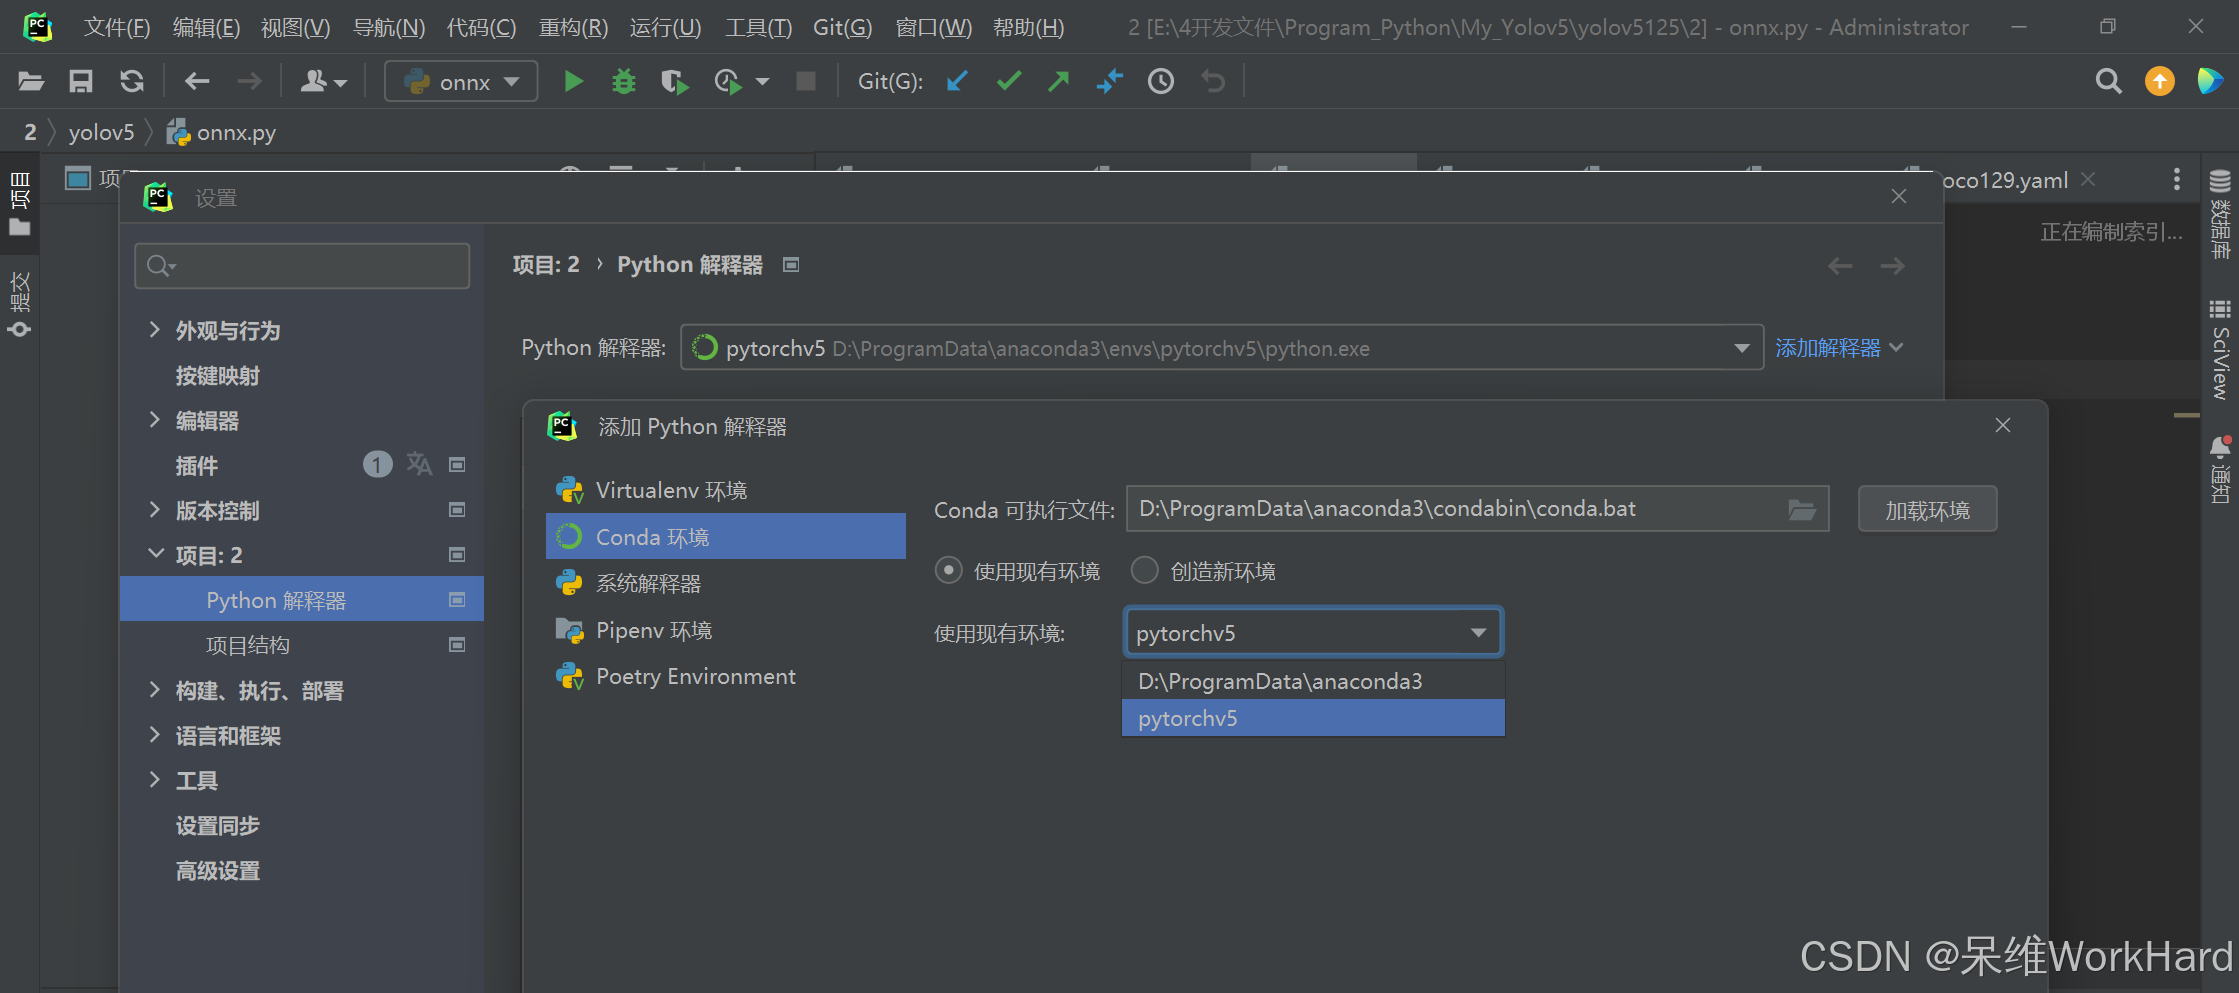The image size is (2239, 993).
Task: Open the Notifications bell panel
Action: (2220, 469)
